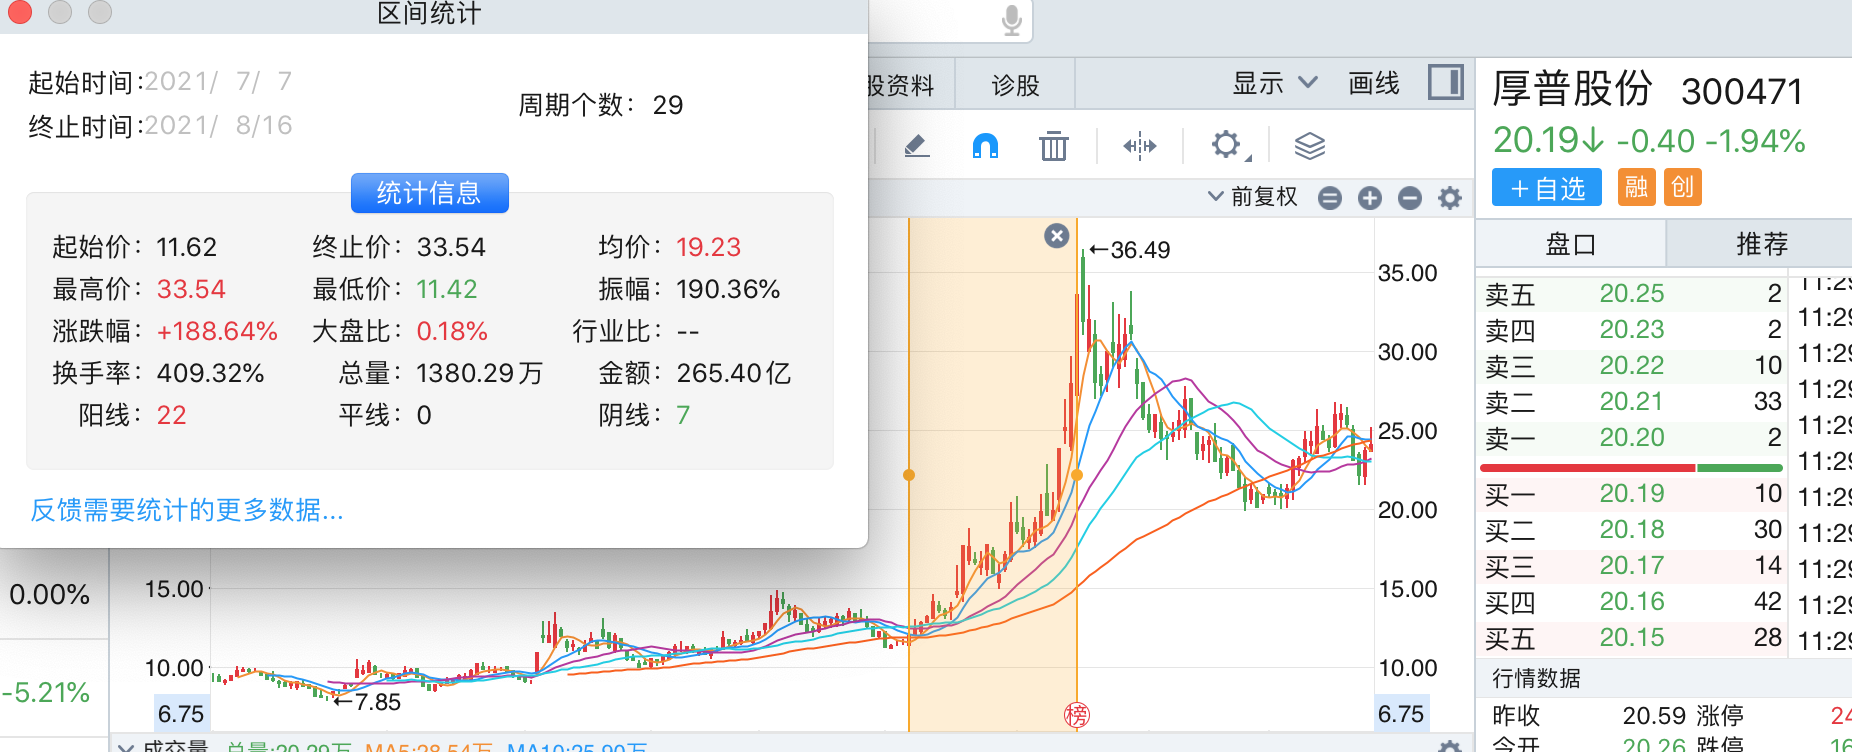Switch to the 诊股 tab

point(1015,85)
